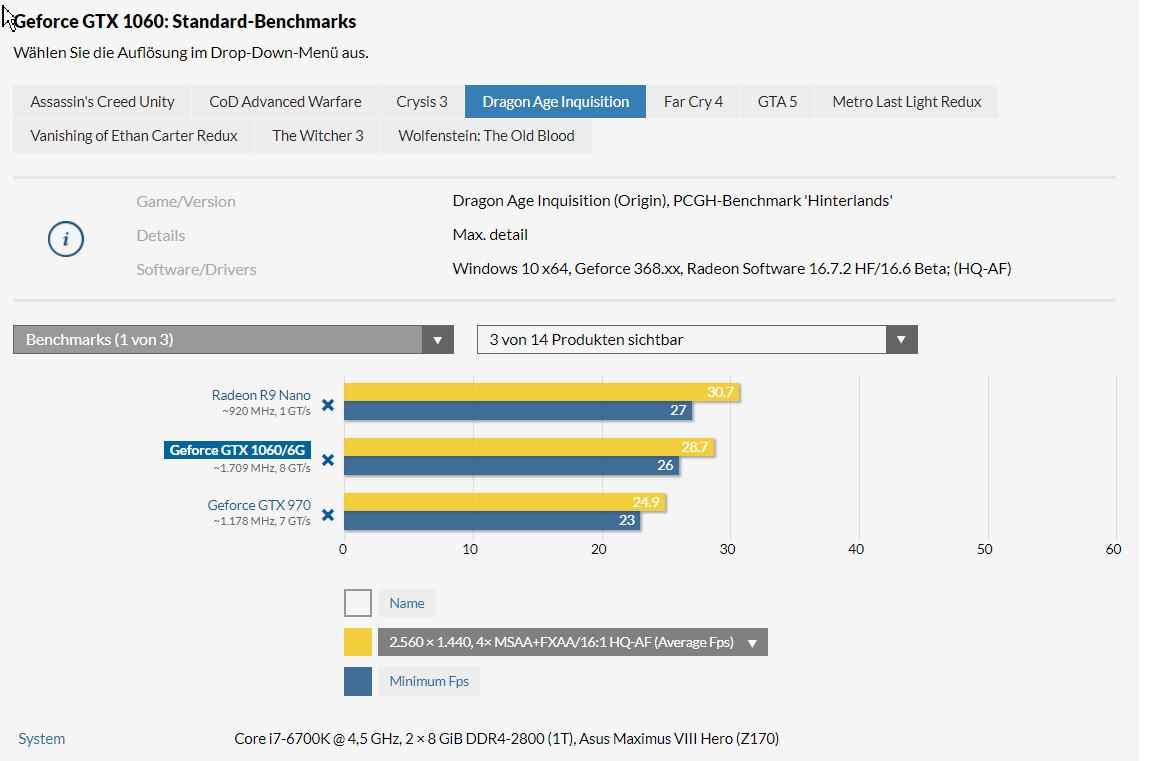The height and width of the screenshot is (761, 1152).
Task: Click the Radeon R9 Nano product link
Action: coord(261,395)
